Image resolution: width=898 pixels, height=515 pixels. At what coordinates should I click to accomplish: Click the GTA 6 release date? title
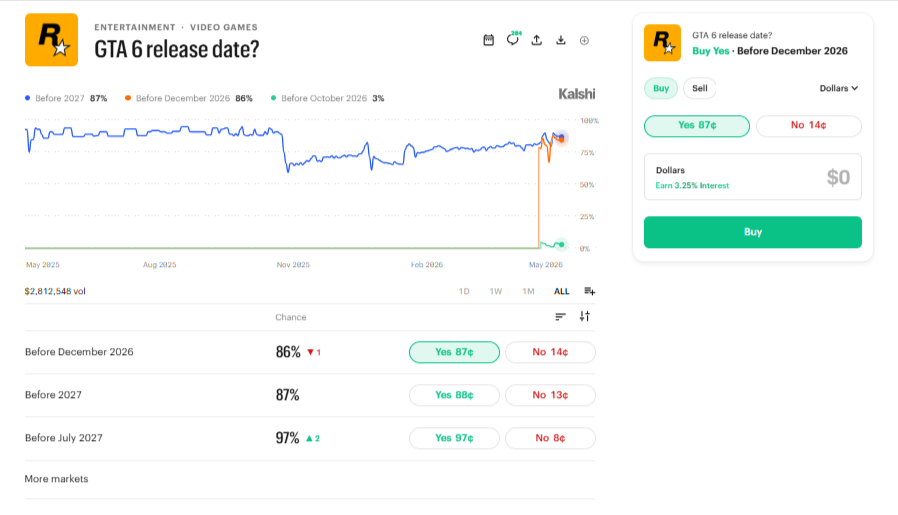176,49
